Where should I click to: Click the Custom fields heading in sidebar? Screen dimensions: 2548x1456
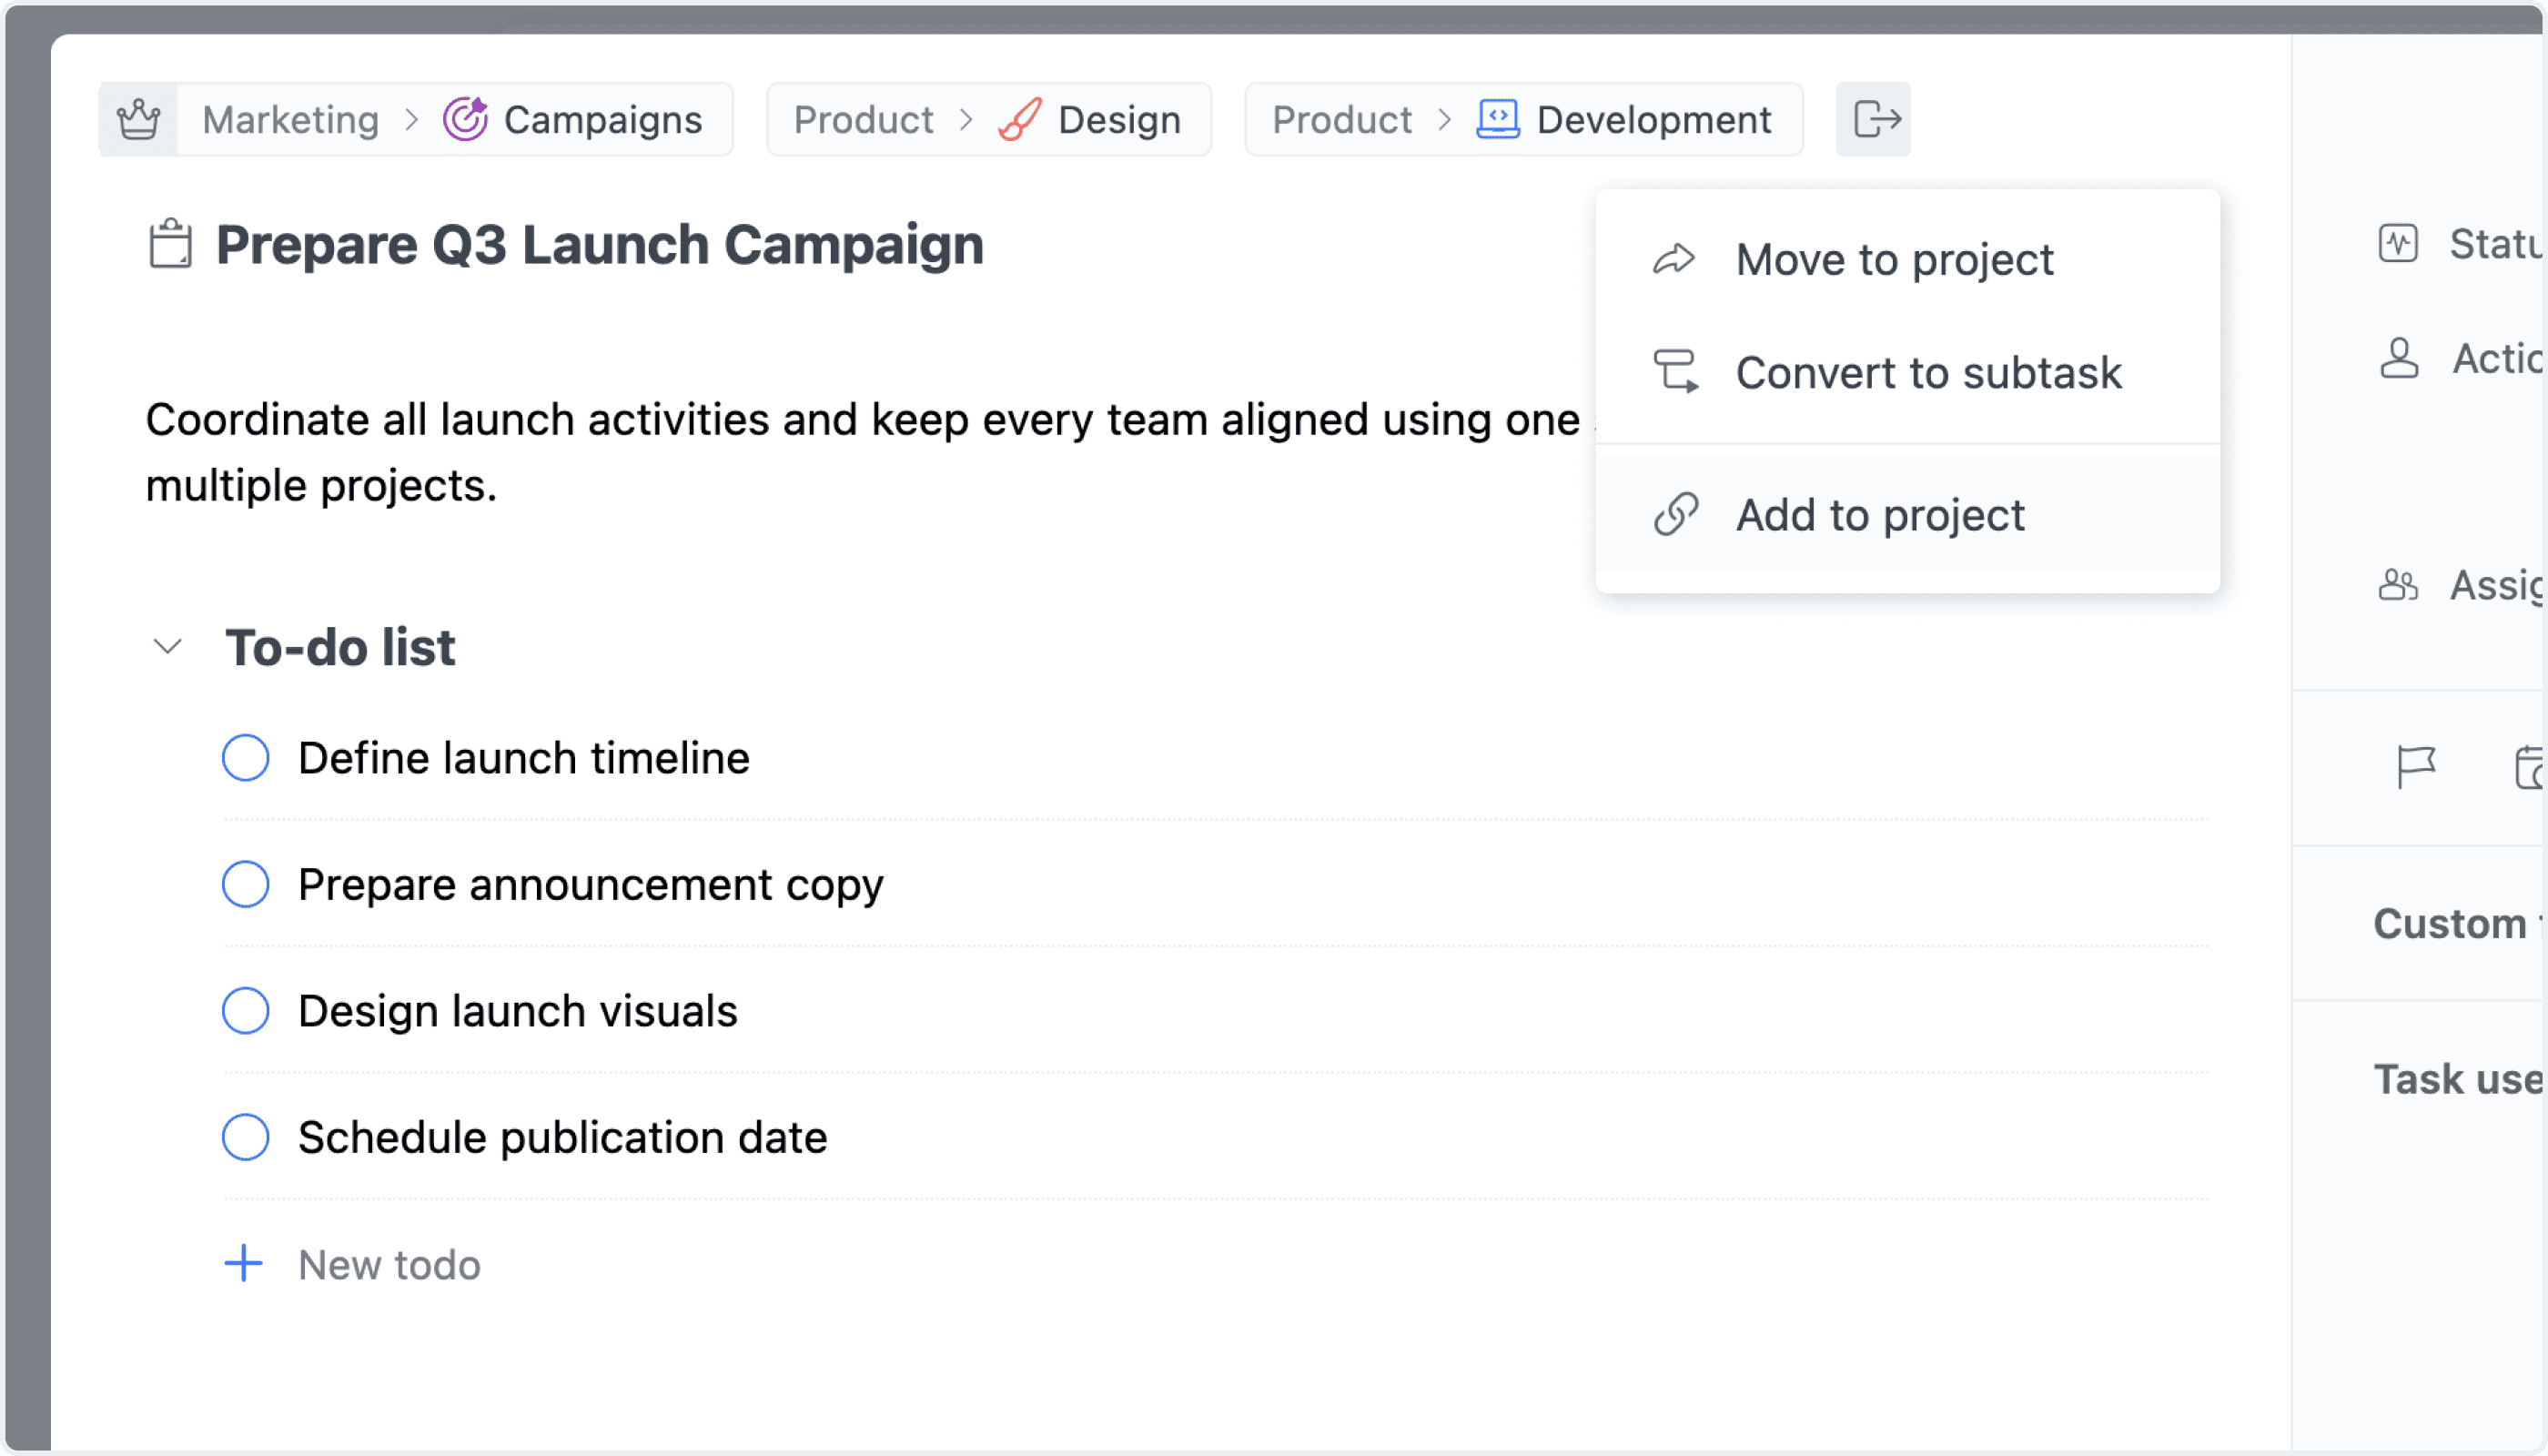pyautogui.click(x=2458, y=924)
